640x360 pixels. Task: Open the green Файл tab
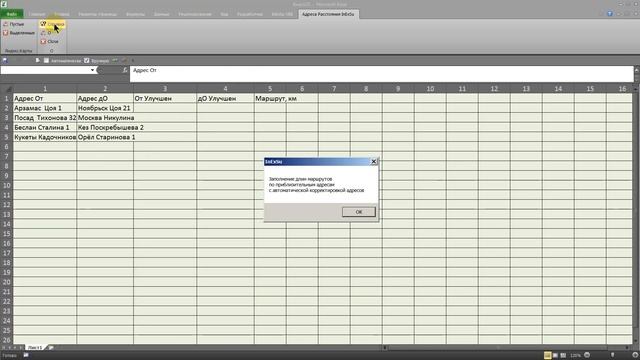pos(11,14)
